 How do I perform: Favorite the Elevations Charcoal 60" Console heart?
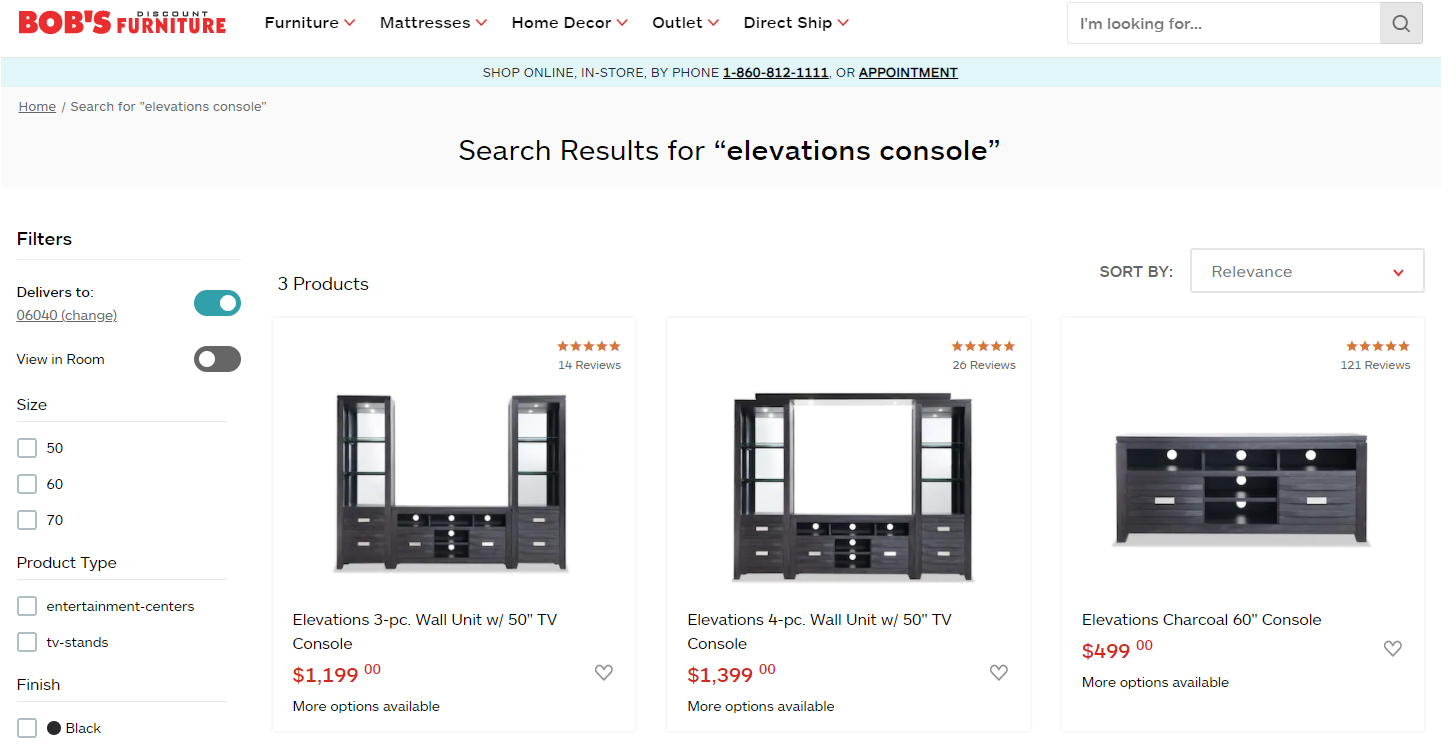1393,649
